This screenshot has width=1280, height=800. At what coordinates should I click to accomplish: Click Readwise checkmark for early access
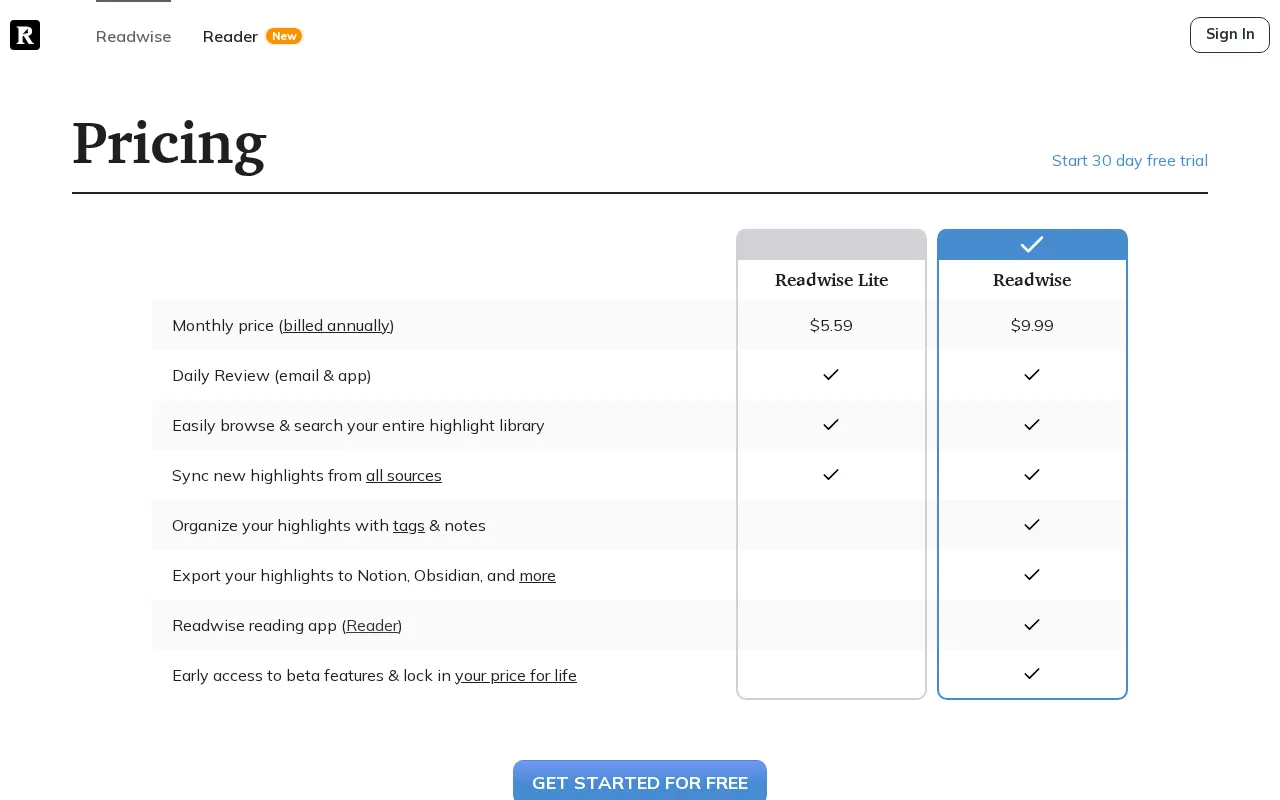coord(1032,674)
